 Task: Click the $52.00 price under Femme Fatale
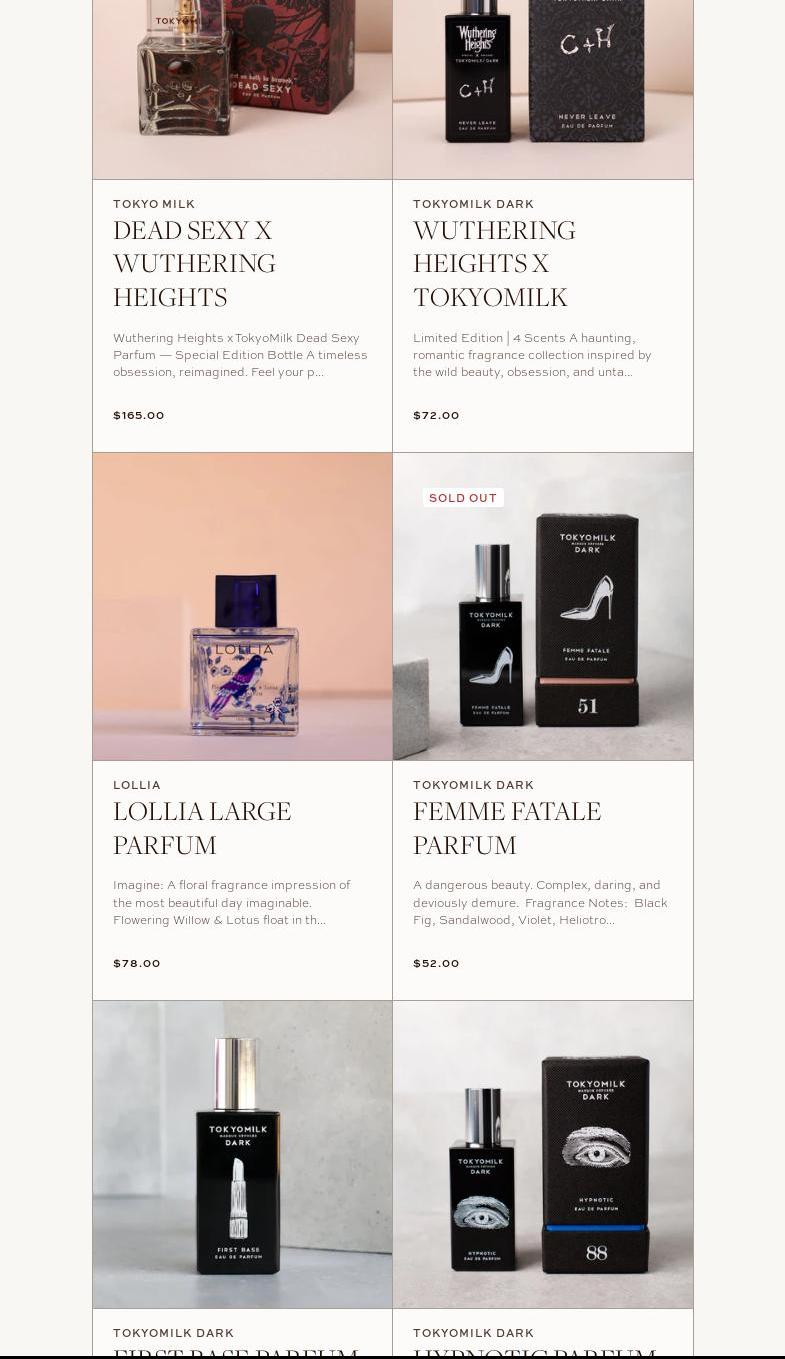[436, 963]
